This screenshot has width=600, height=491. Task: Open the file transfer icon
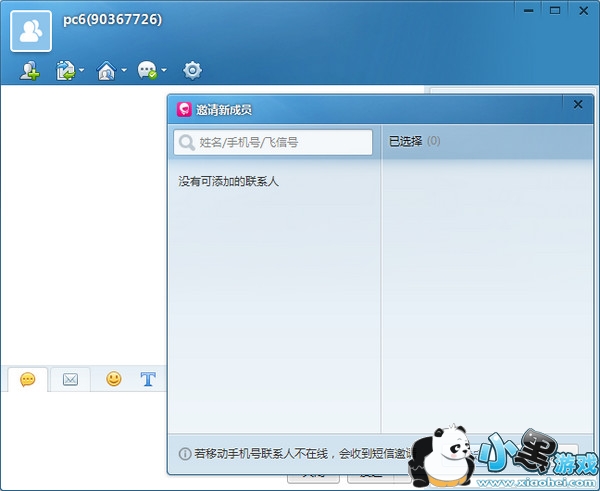[65, 70]
